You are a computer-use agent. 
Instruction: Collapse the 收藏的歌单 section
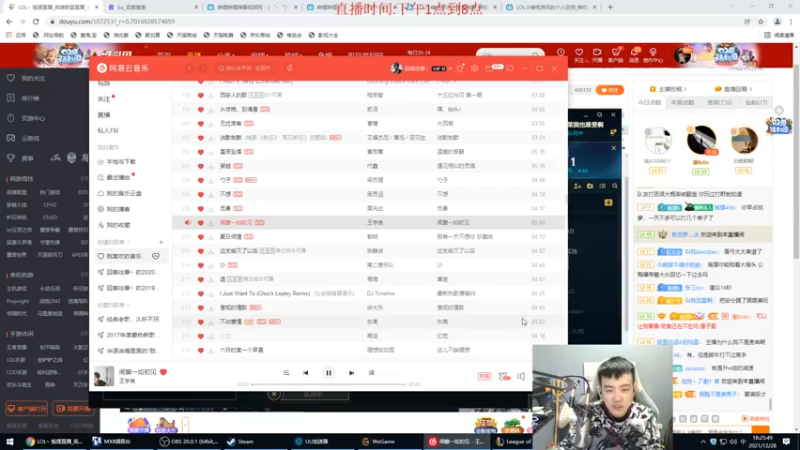[113, 305]
